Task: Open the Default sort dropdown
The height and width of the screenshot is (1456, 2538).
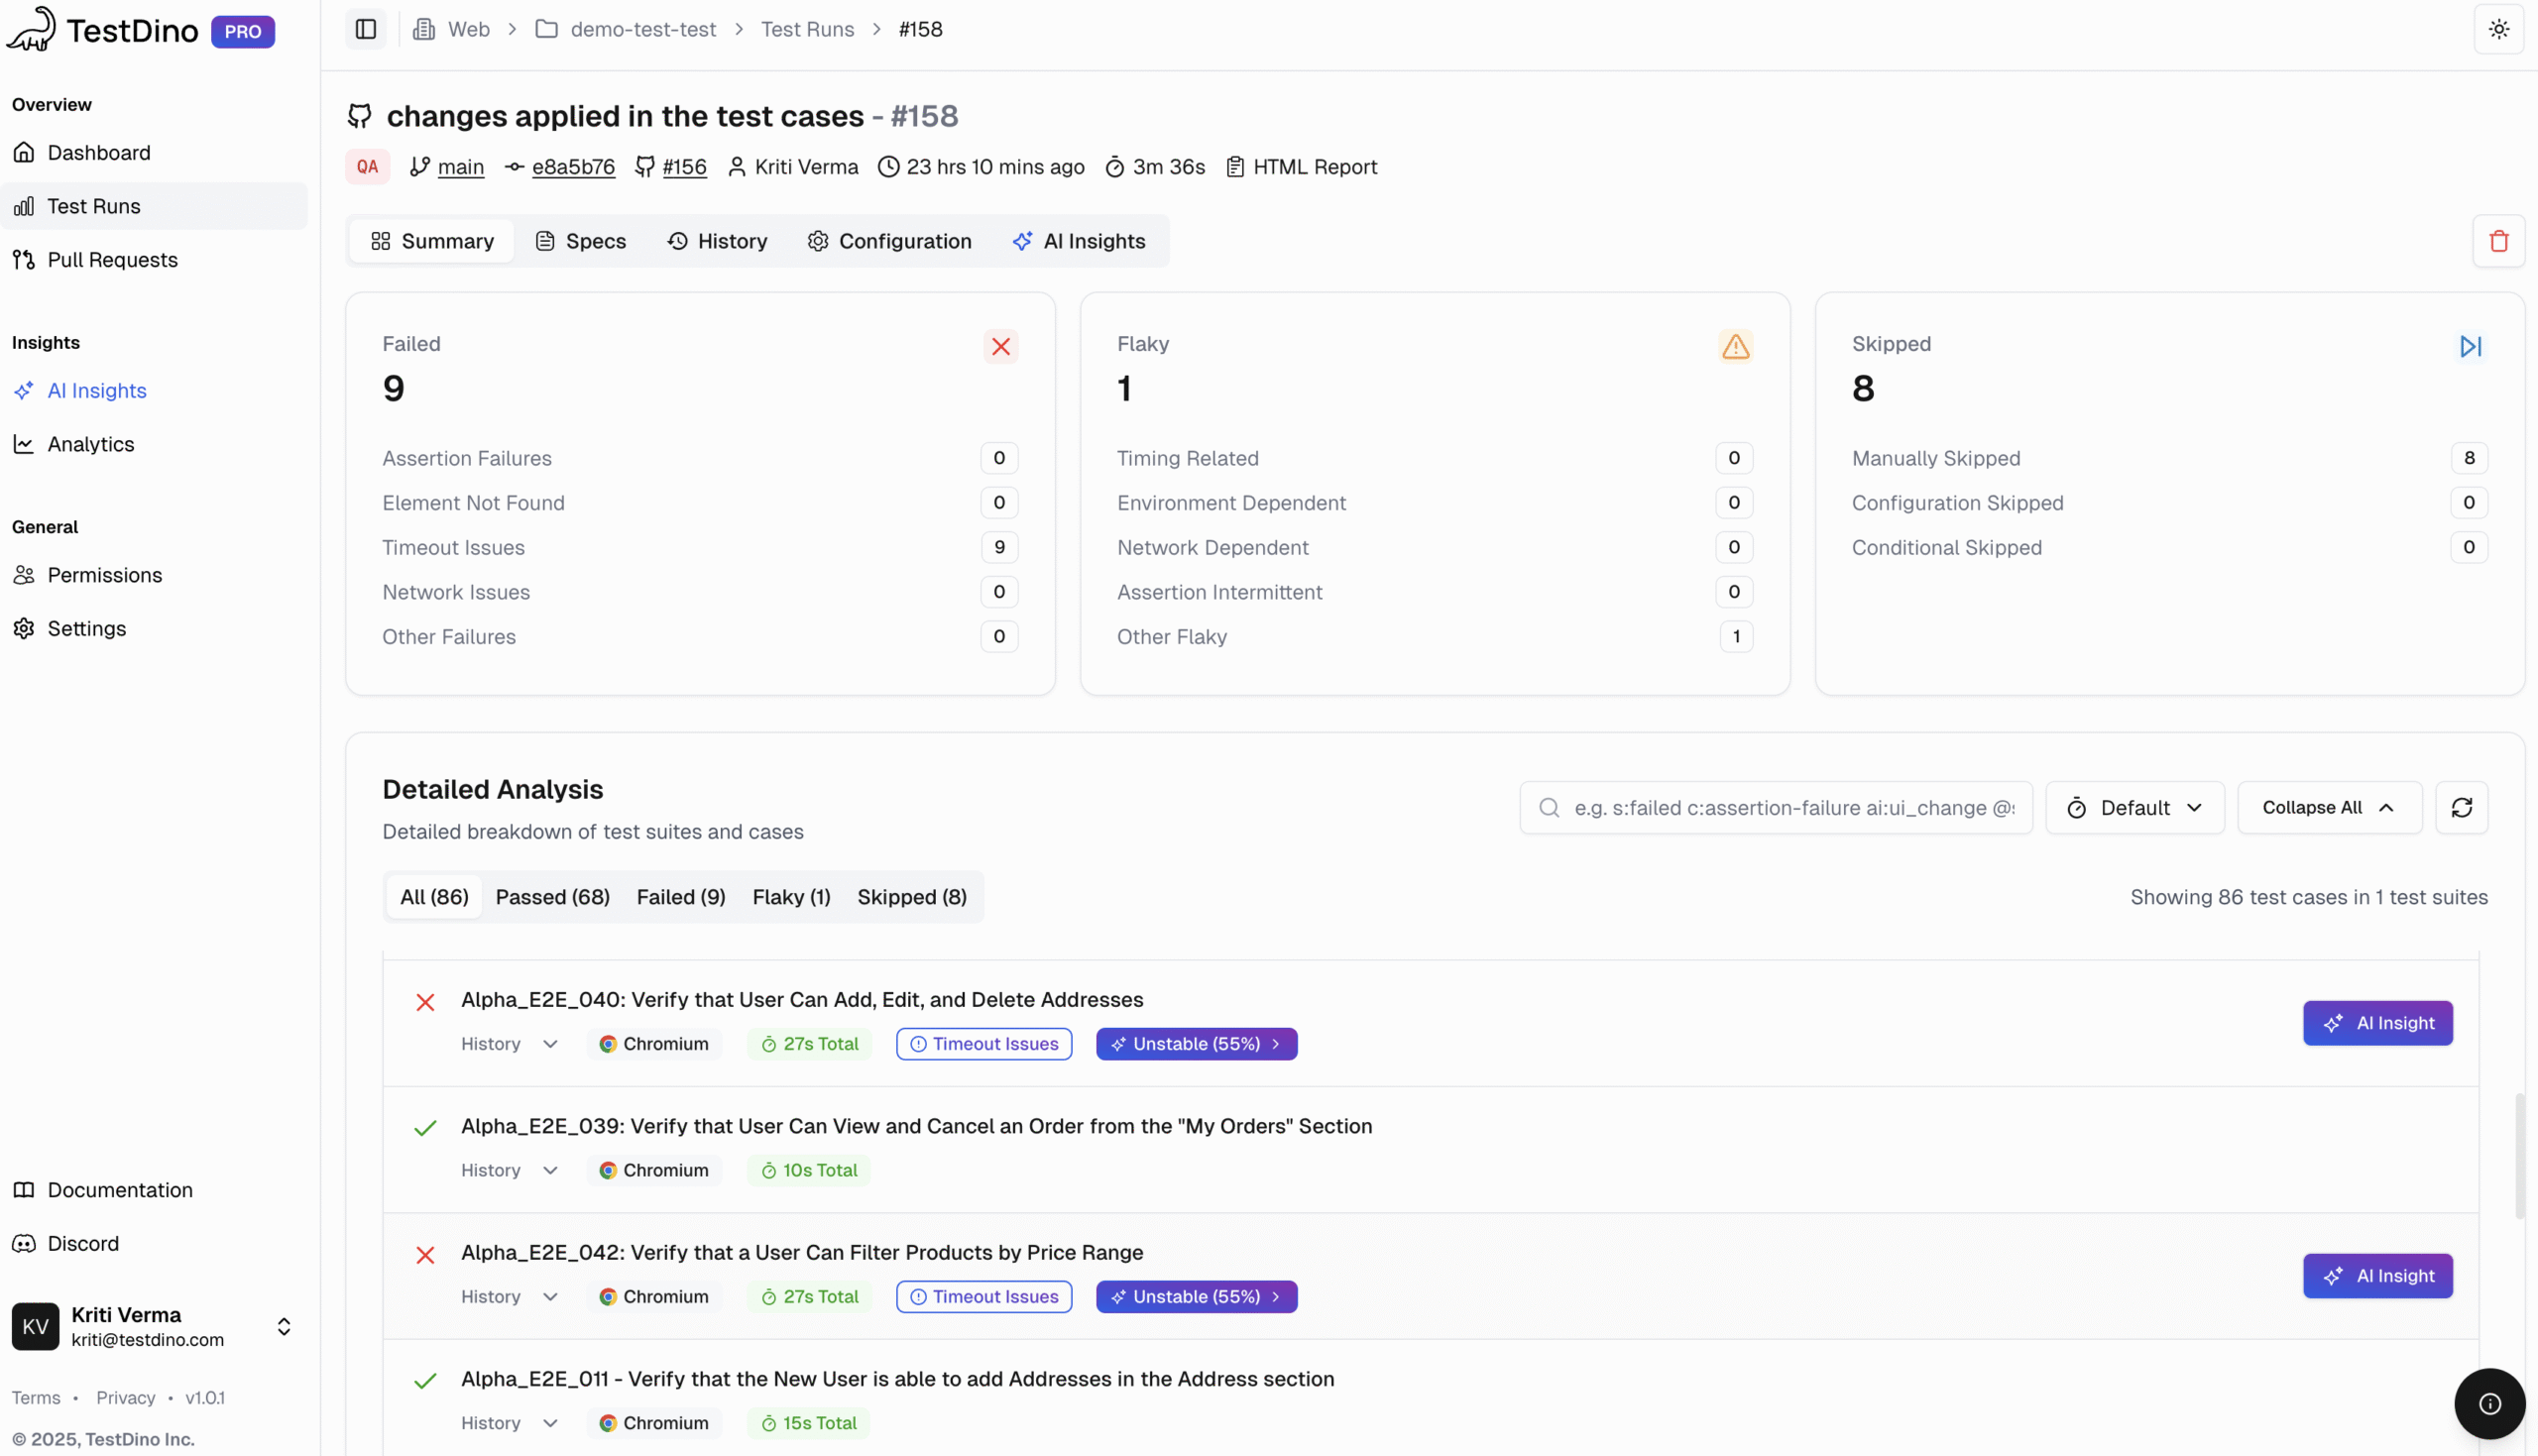Action: point(2134,807)
